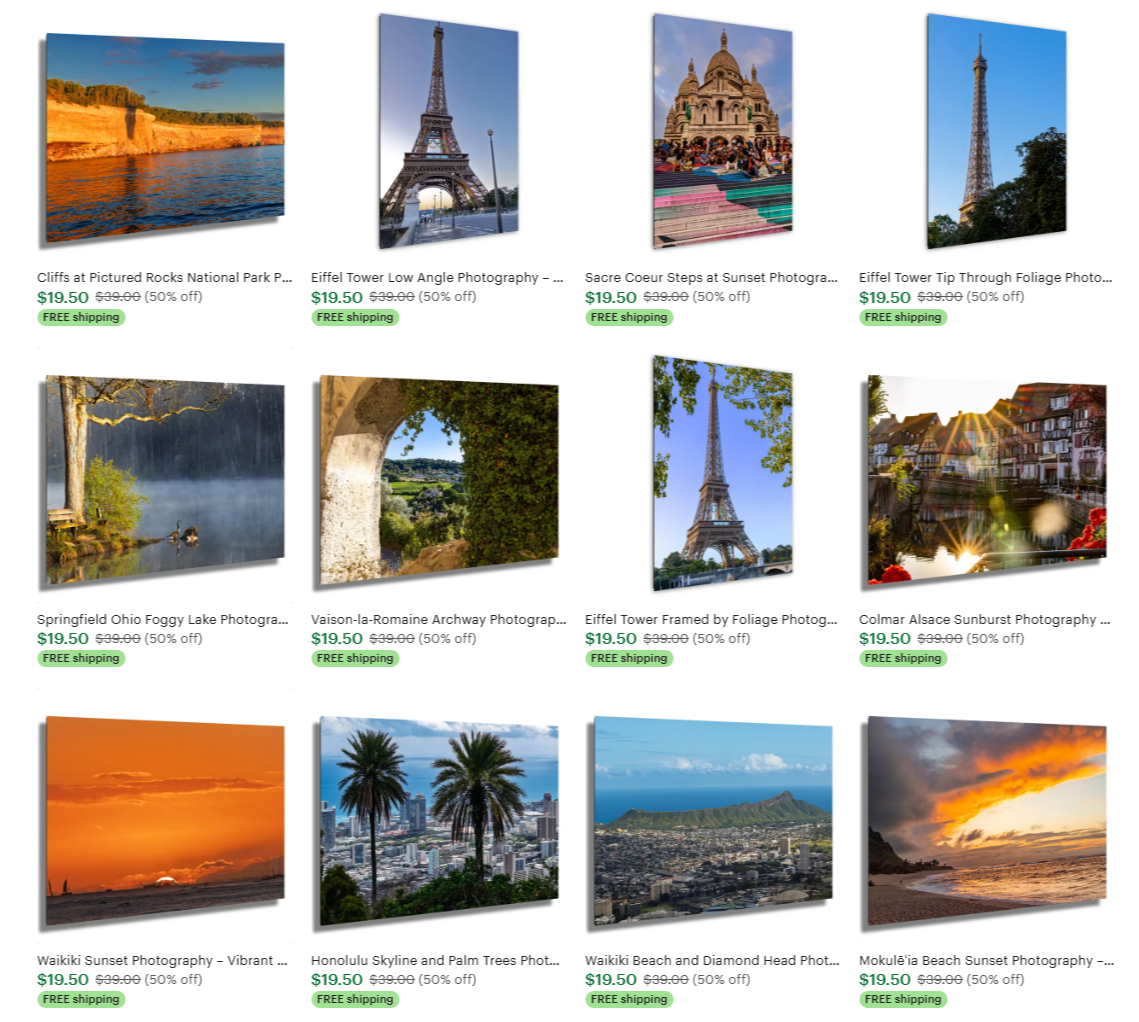
Task: Click the Colmar Alsace Sunburst Photography title
Action: point(984,620)
